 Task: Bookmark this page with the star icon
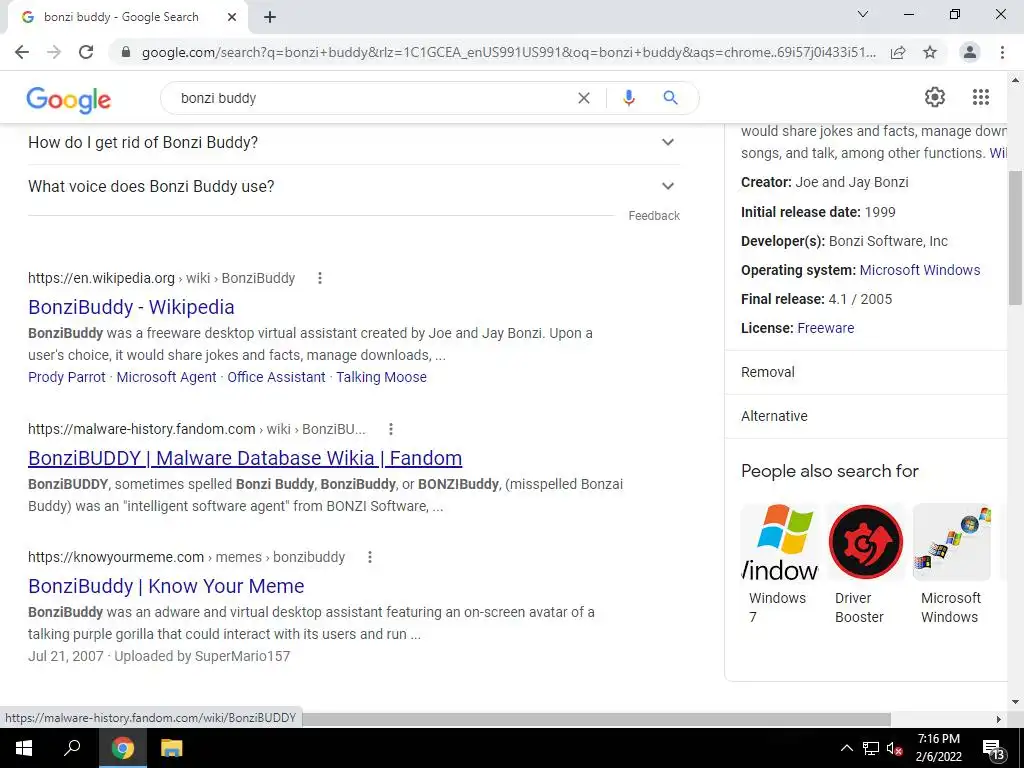coord(930,52)
